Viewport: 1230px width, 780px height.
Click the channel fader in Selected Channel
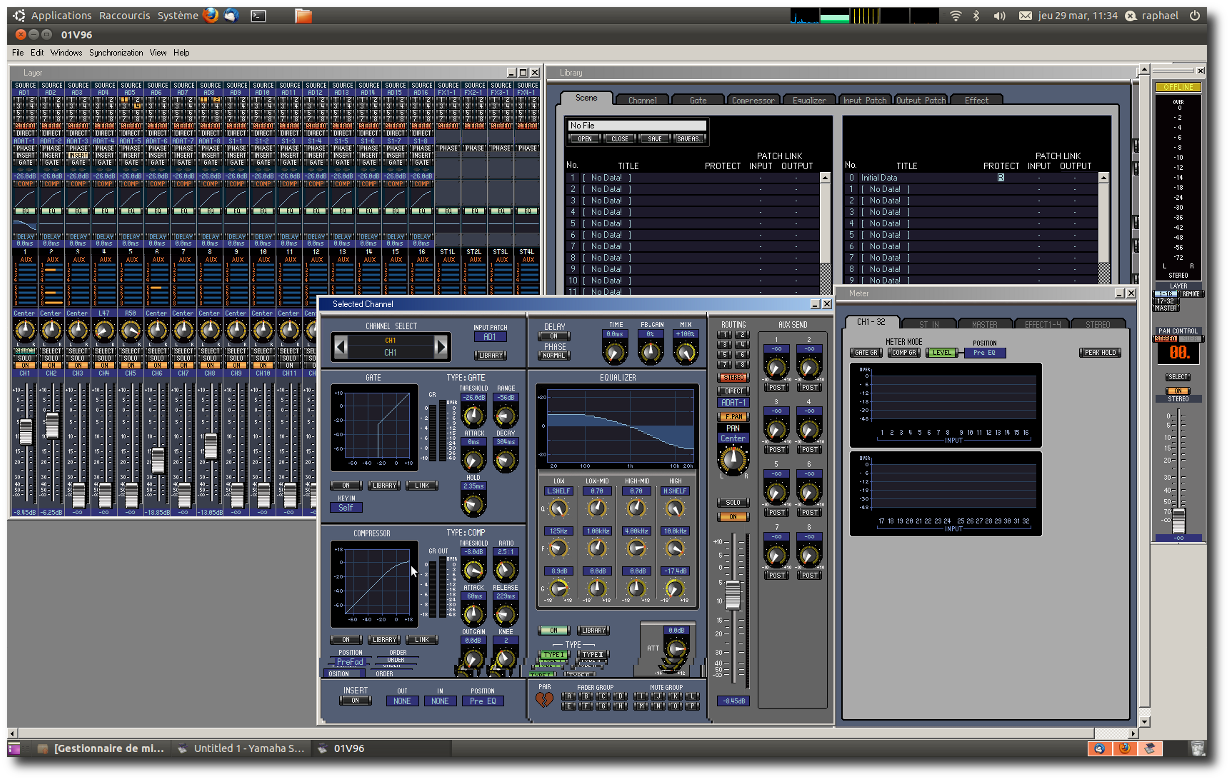733,595
